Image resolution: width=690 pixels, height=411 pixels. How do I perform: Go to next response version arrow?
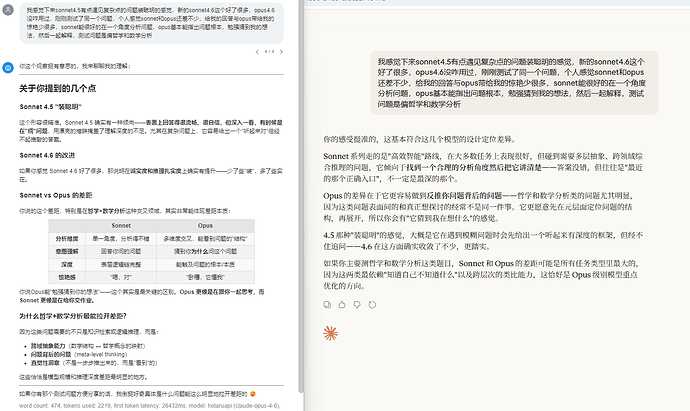(281, 52)
